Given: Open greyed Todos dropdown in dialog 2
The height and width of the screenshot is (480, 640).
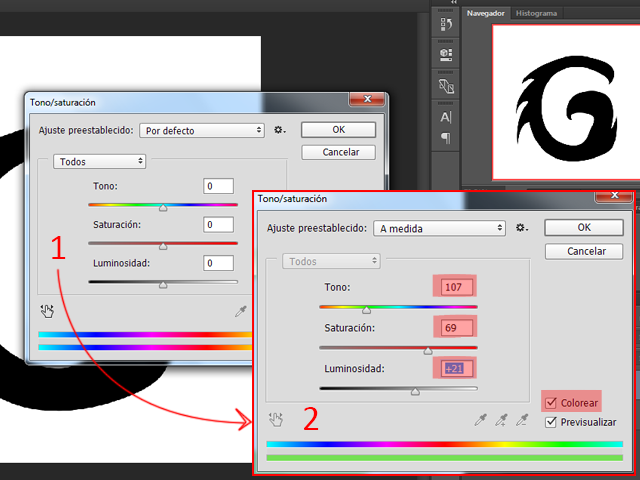Looking at the screenshot, I should (x=331, y=261).
